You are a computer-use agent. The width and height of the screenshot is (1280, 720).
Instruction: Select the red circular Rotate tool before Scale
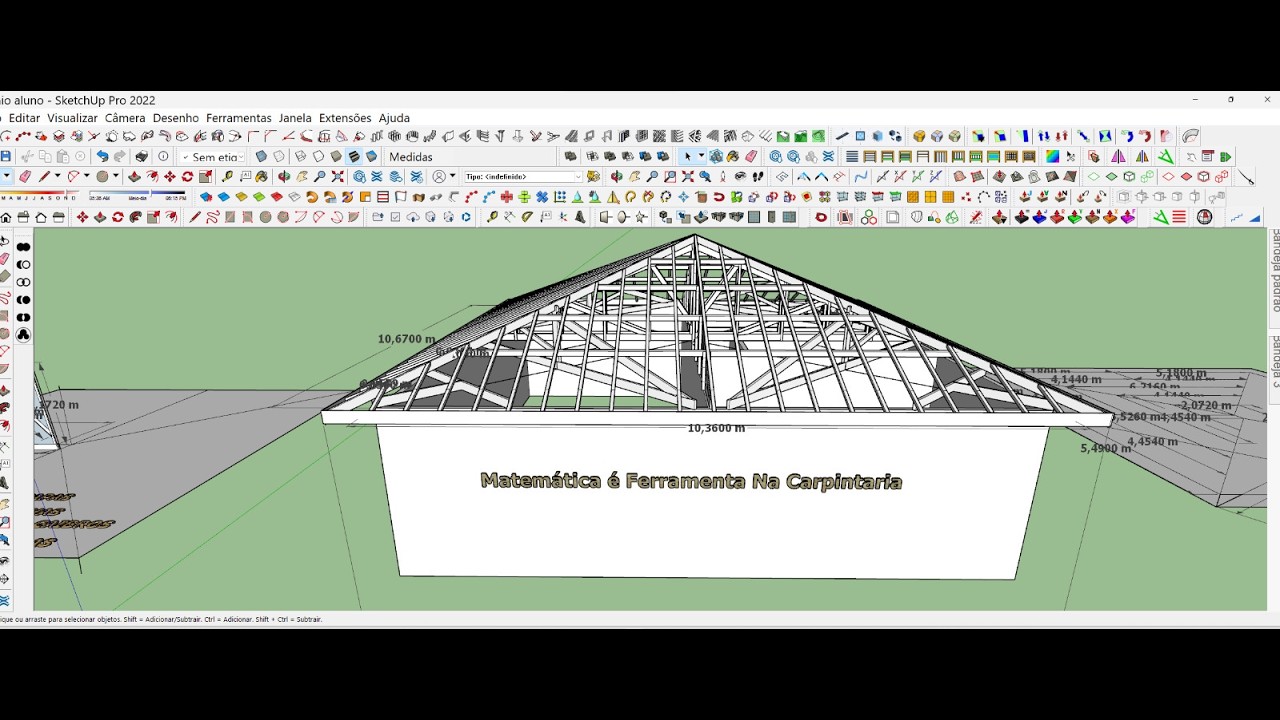(187, 176)
